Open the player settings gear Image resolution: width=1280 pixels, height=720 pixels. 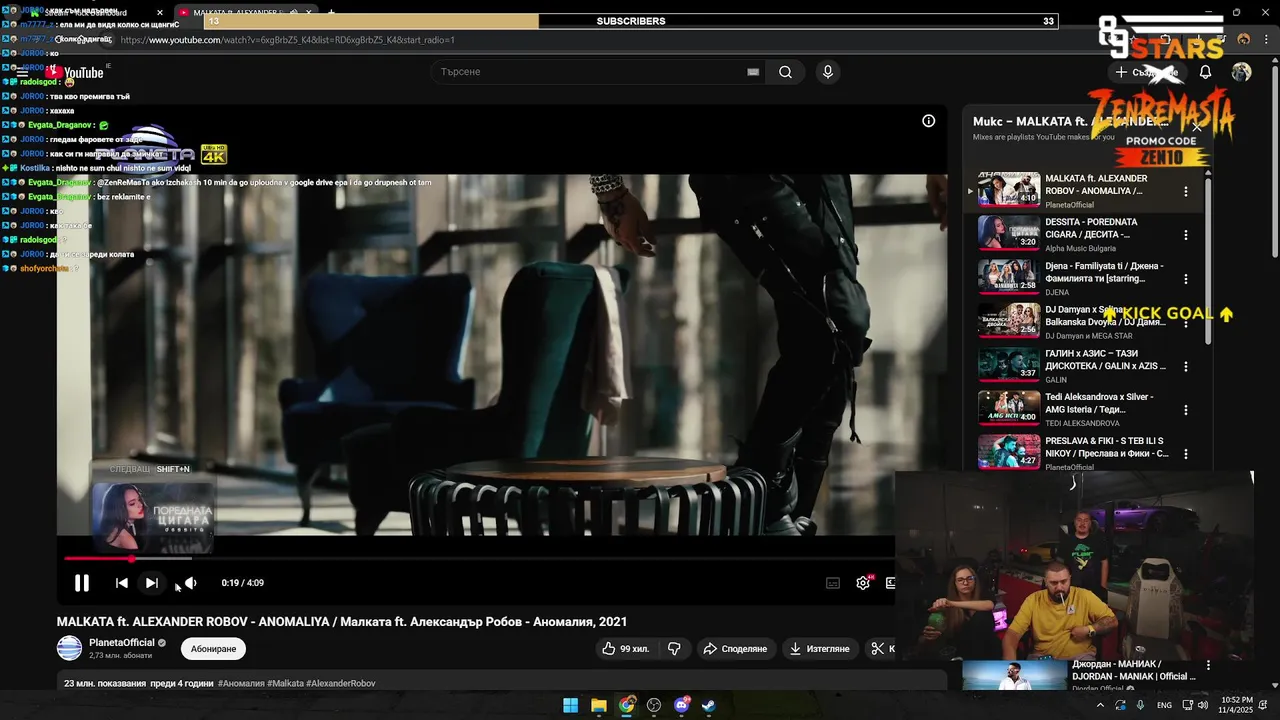(863, 583)
